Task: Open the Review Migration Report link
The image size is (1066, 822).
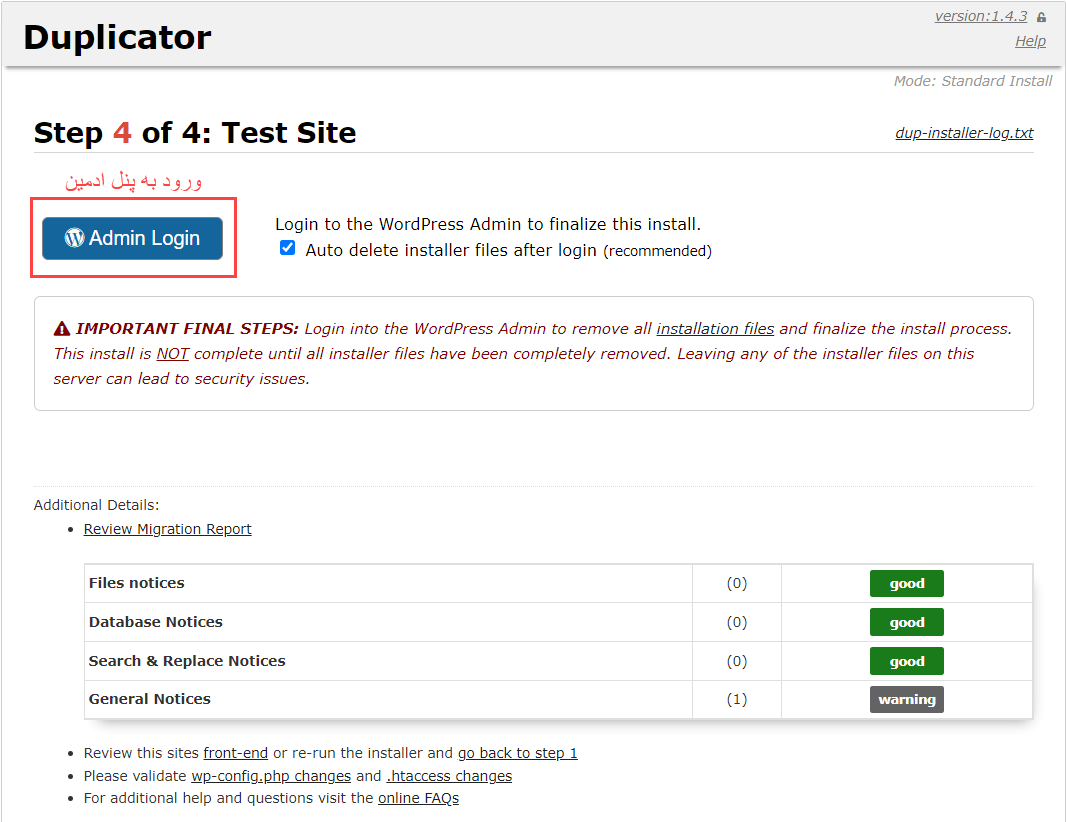Action: (167, 529)
